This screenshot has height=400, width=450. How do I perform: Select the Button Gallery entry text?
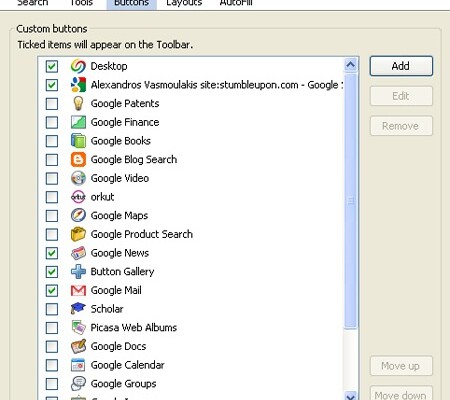tap(122, 272)
